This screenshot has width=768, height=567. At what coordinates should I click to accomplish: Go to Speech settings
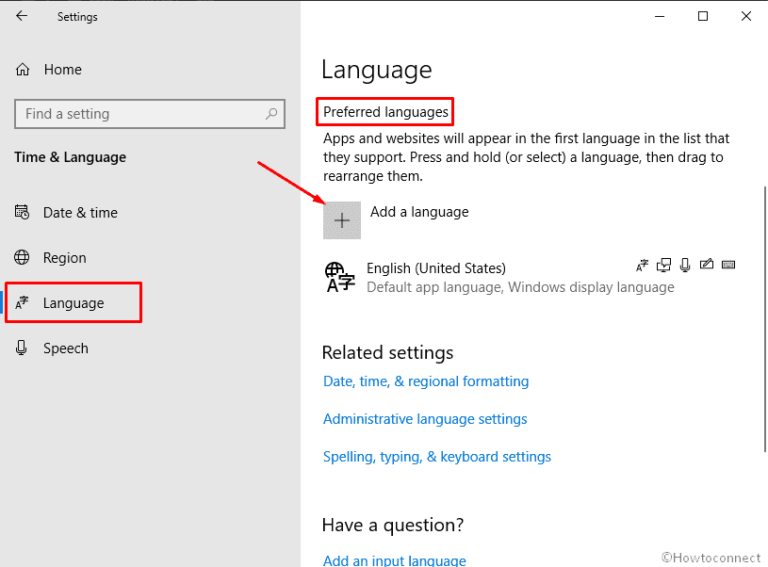(x=65, y=348)
